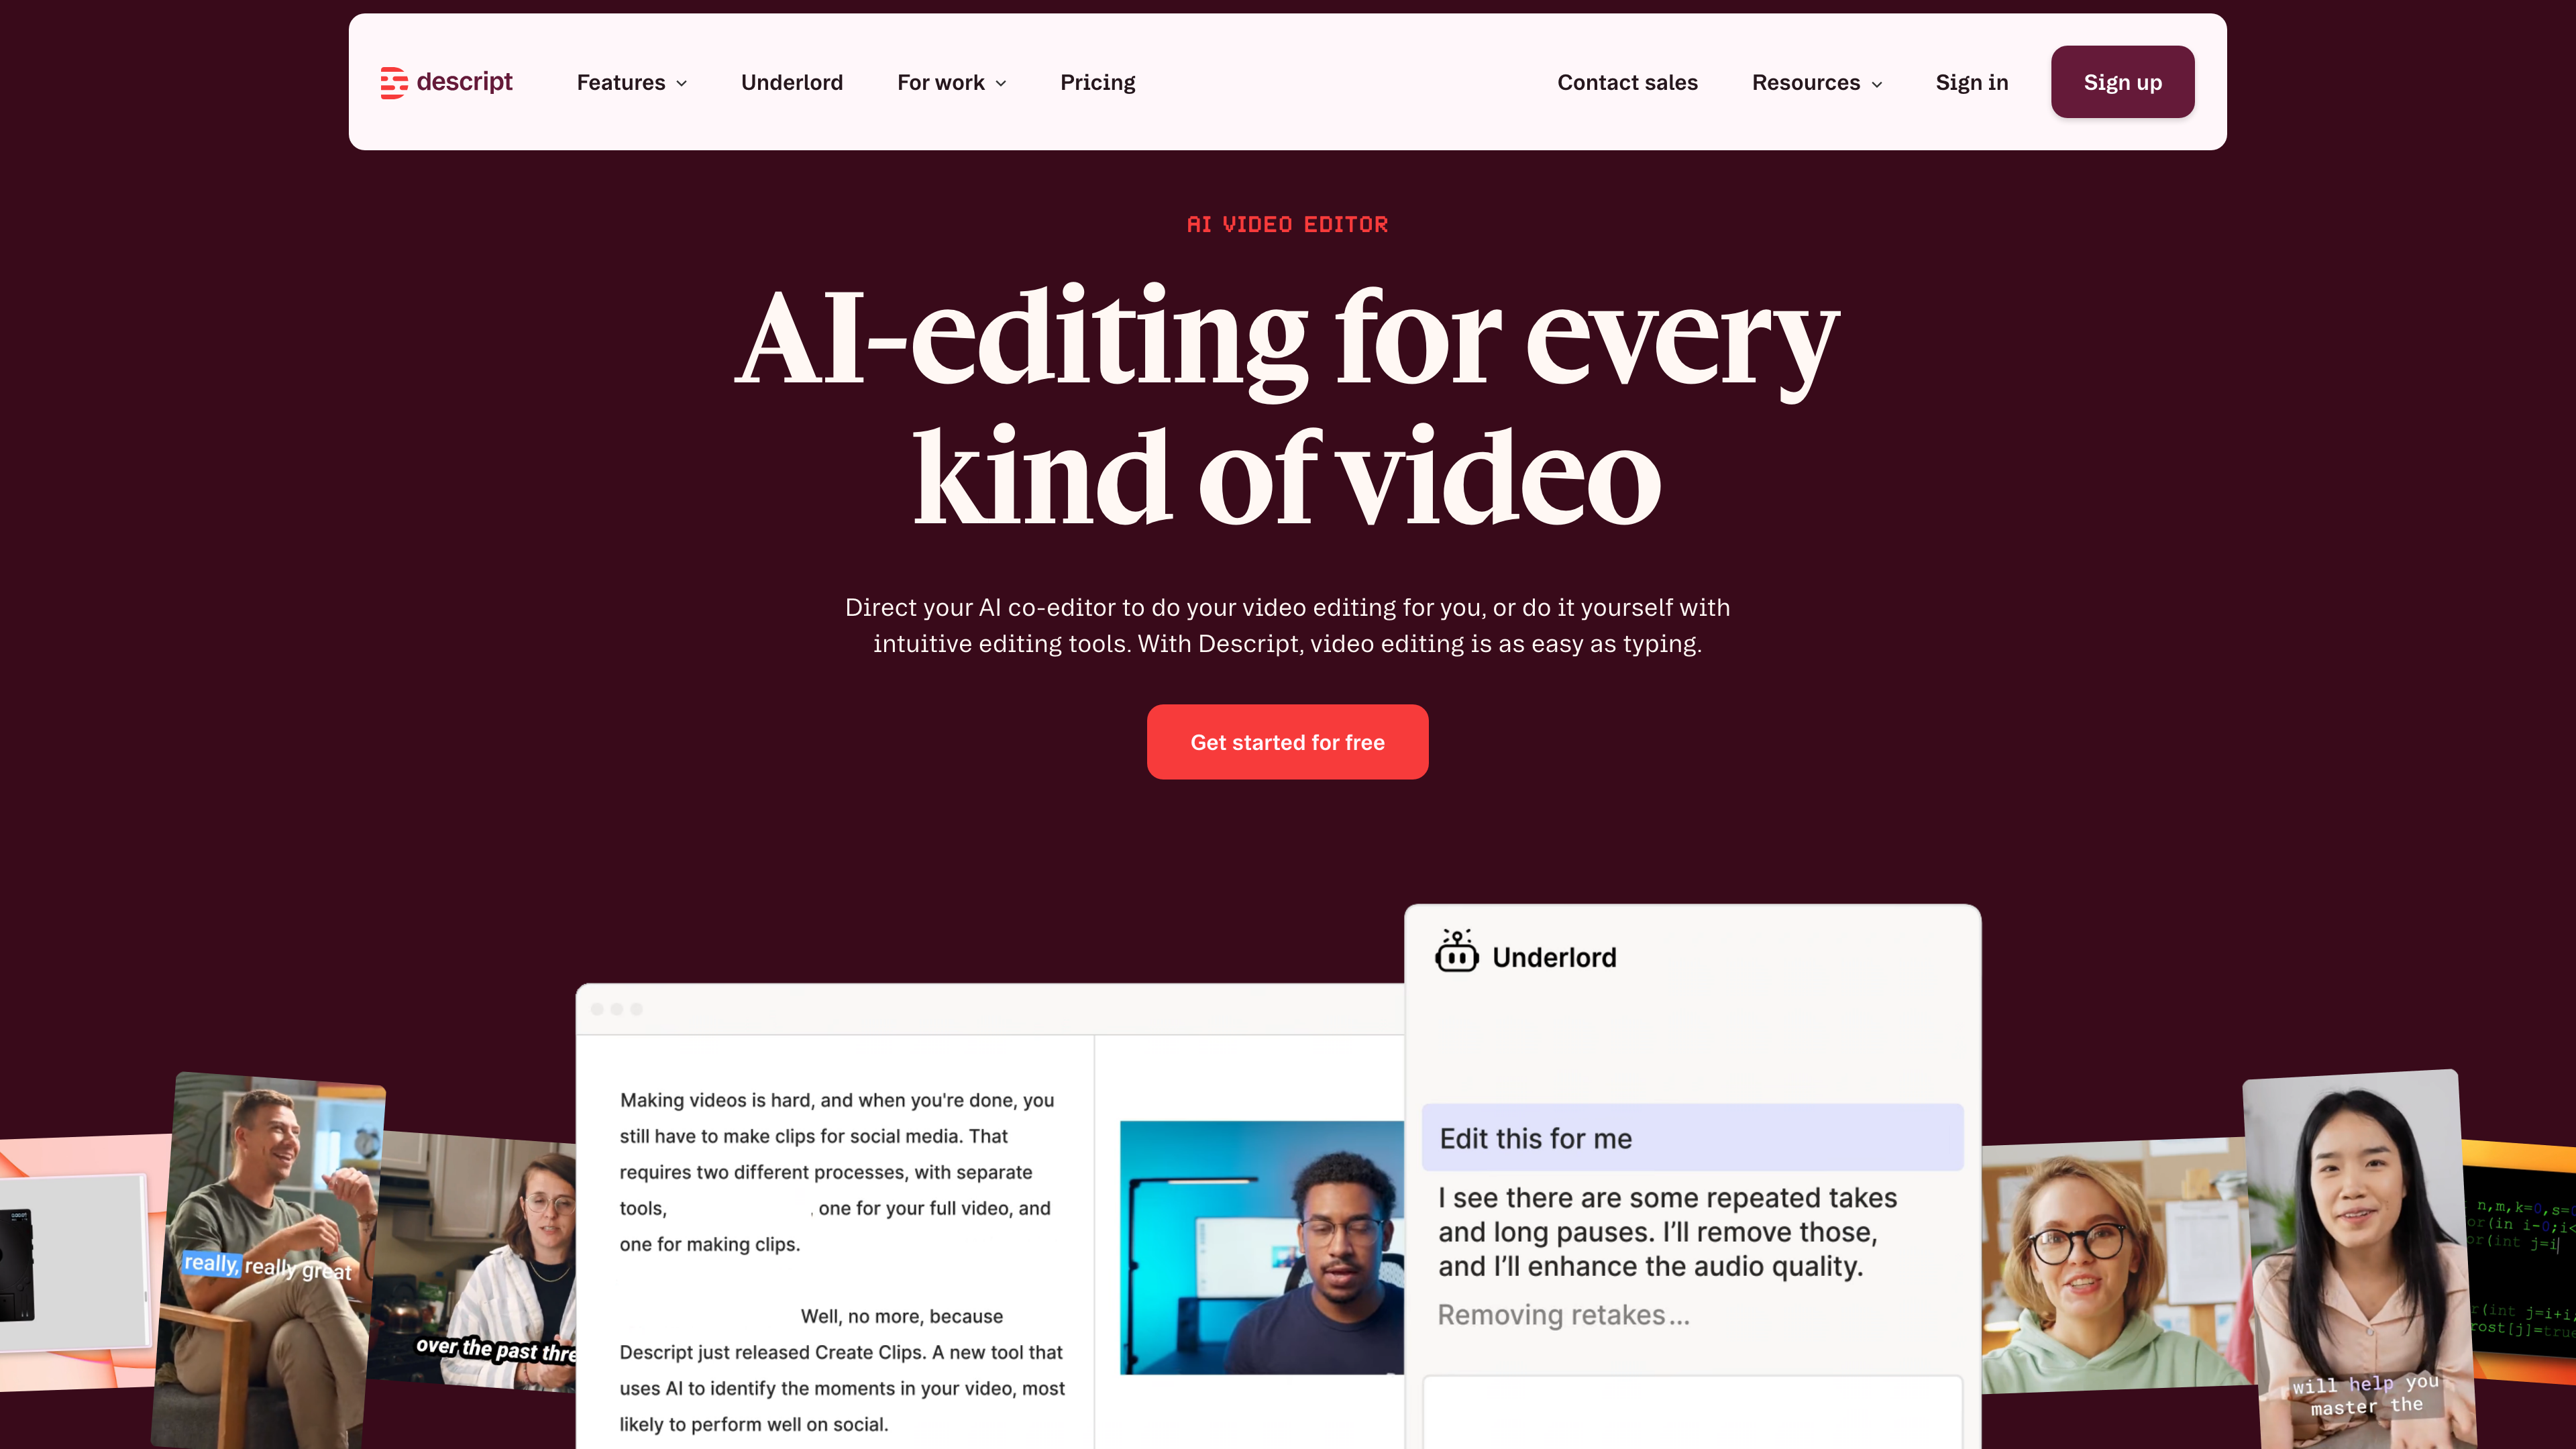Click the Sign in link

[1971, 82]
